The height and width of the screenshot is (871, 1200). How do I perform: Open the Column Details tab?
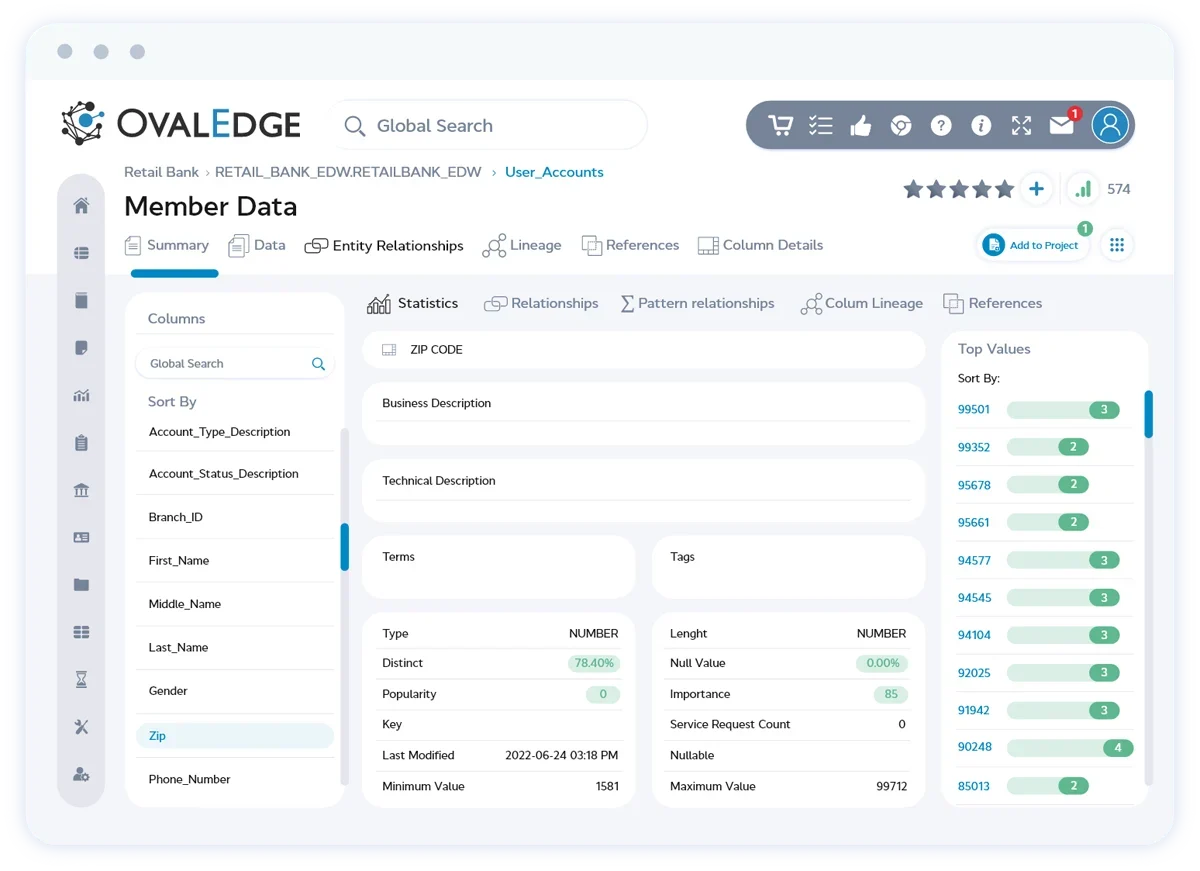[761, 245]
